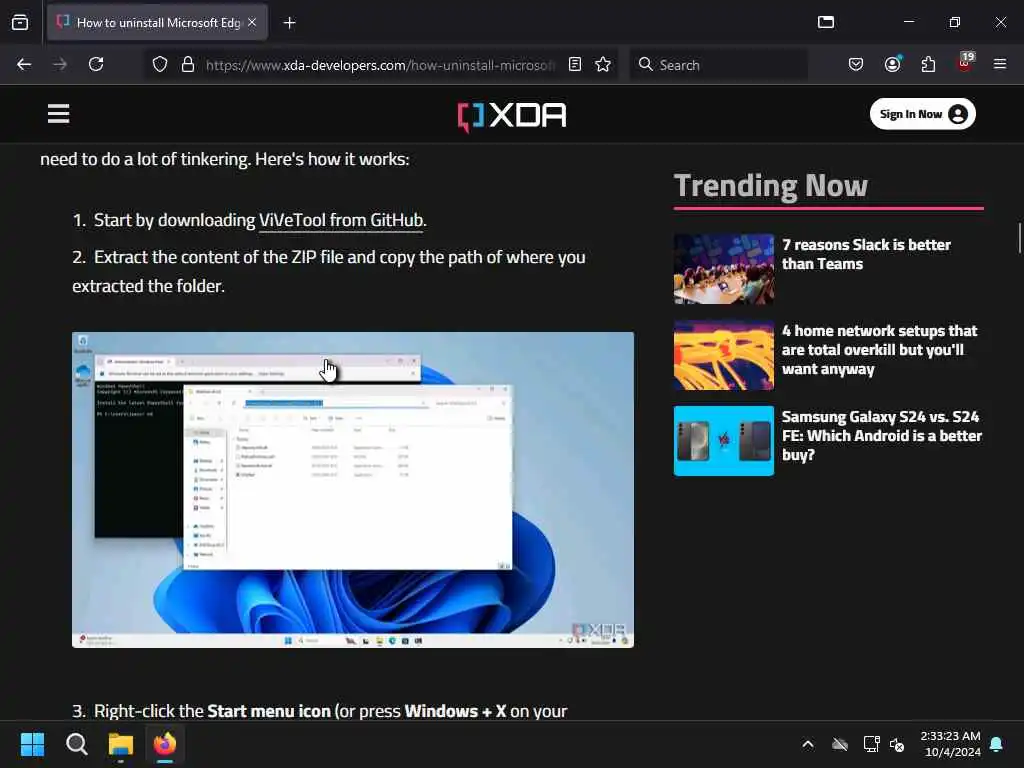Open Firefox application menu

[1000, 64]
